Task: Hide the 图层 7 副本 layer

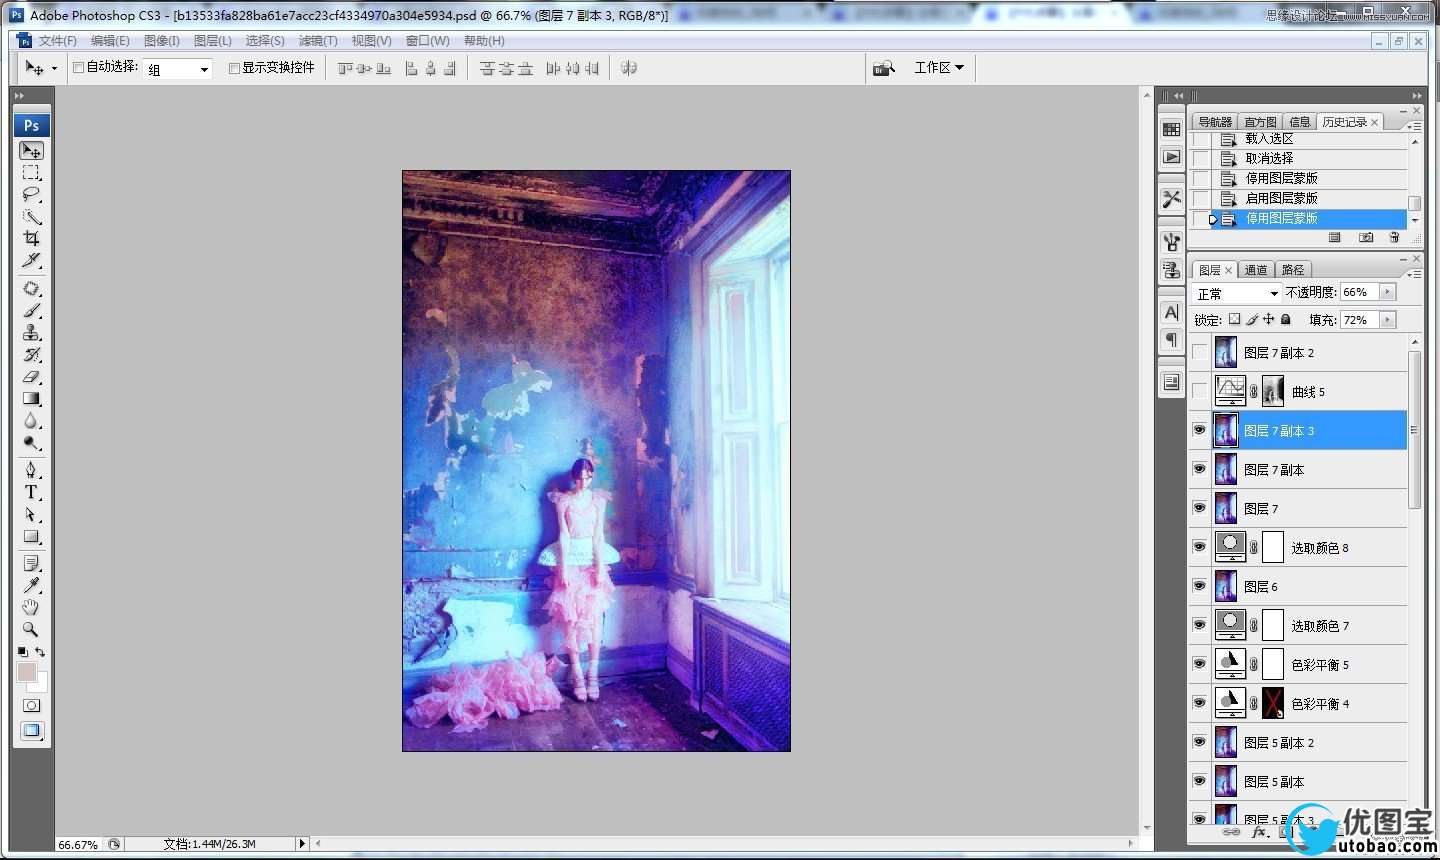Action: point(1200,469)
